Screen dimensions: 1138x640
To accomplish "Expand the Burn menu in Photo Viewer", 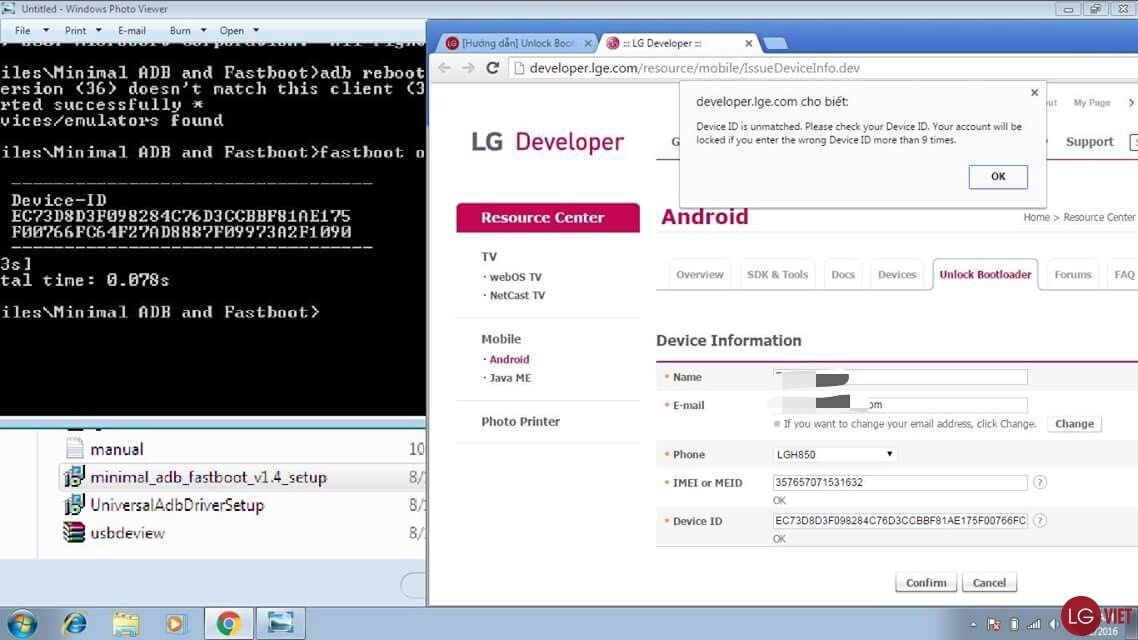I will pos(187,31).
